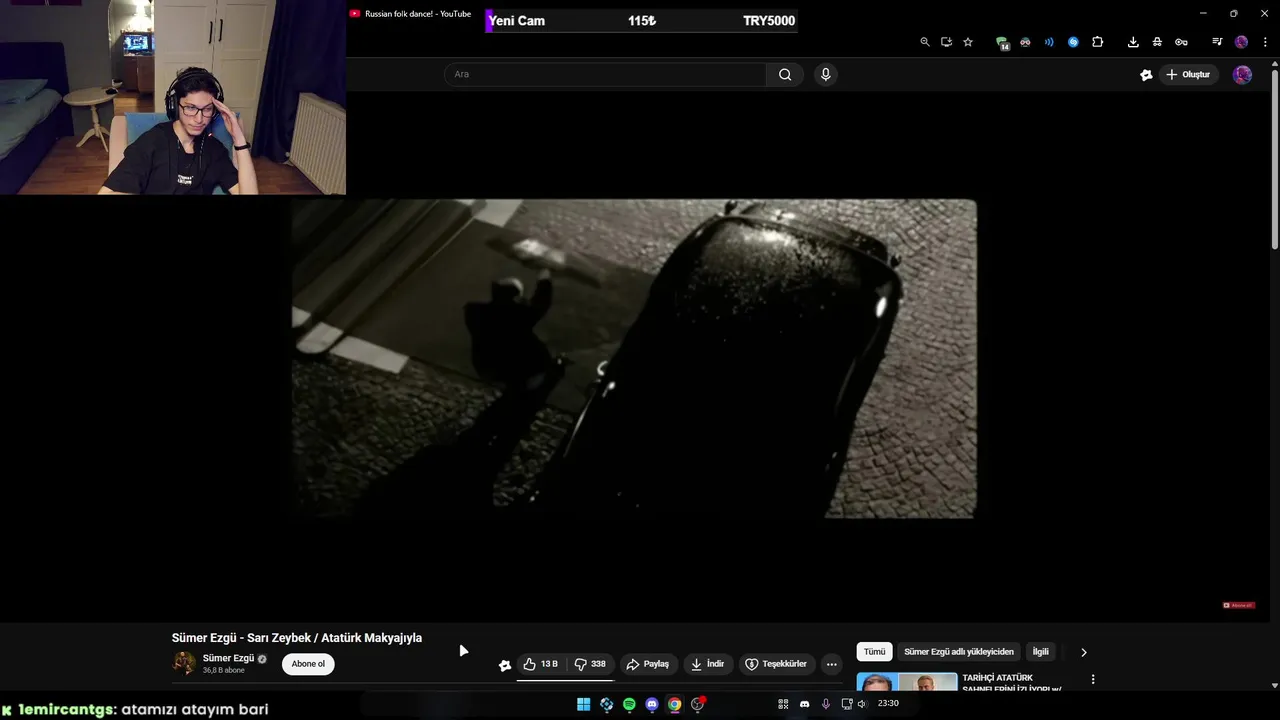
Task: Open options menu for Tarihçi Atatürk video
Action: [1092, 680]
